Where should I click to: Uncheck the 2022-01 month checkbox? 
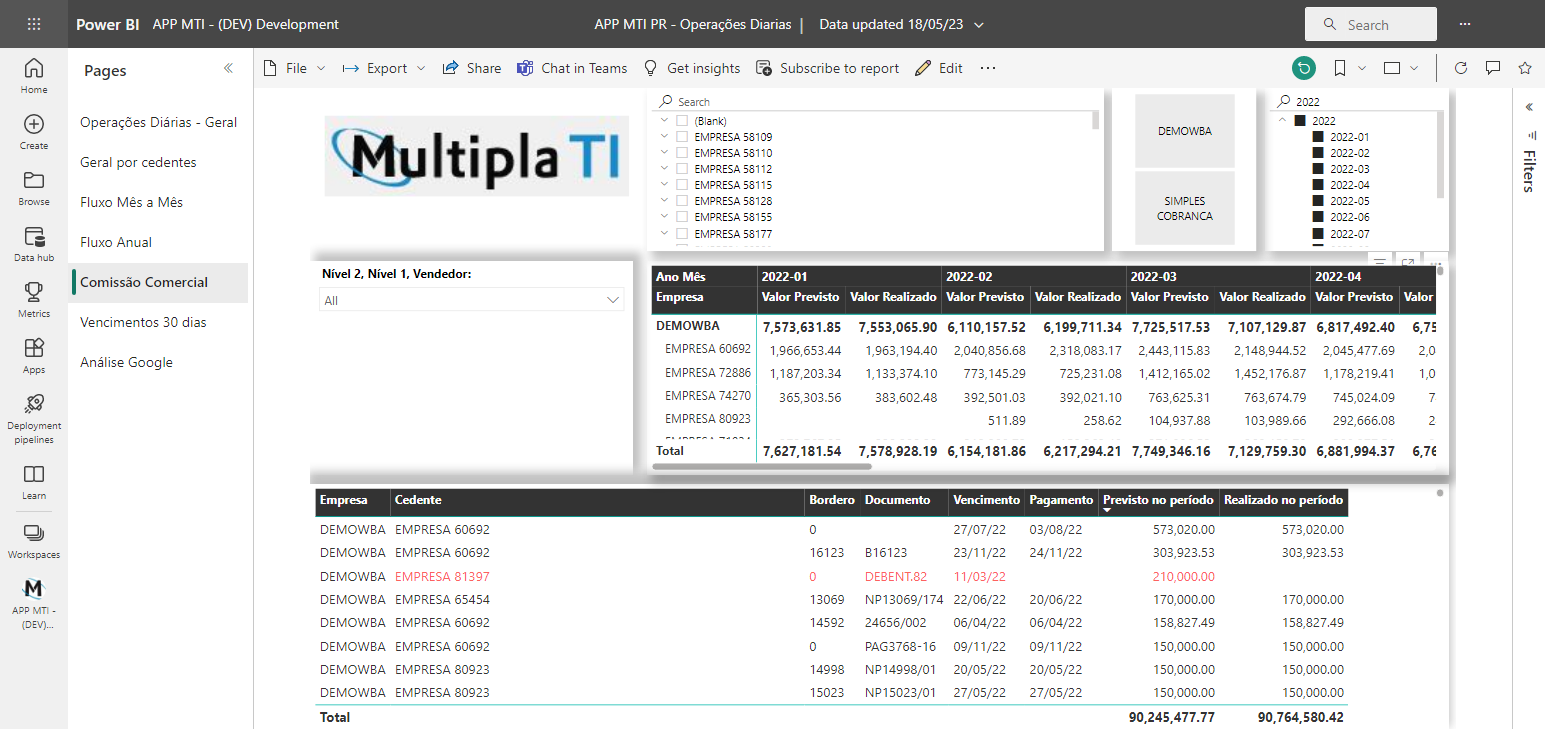[1318, 137]
